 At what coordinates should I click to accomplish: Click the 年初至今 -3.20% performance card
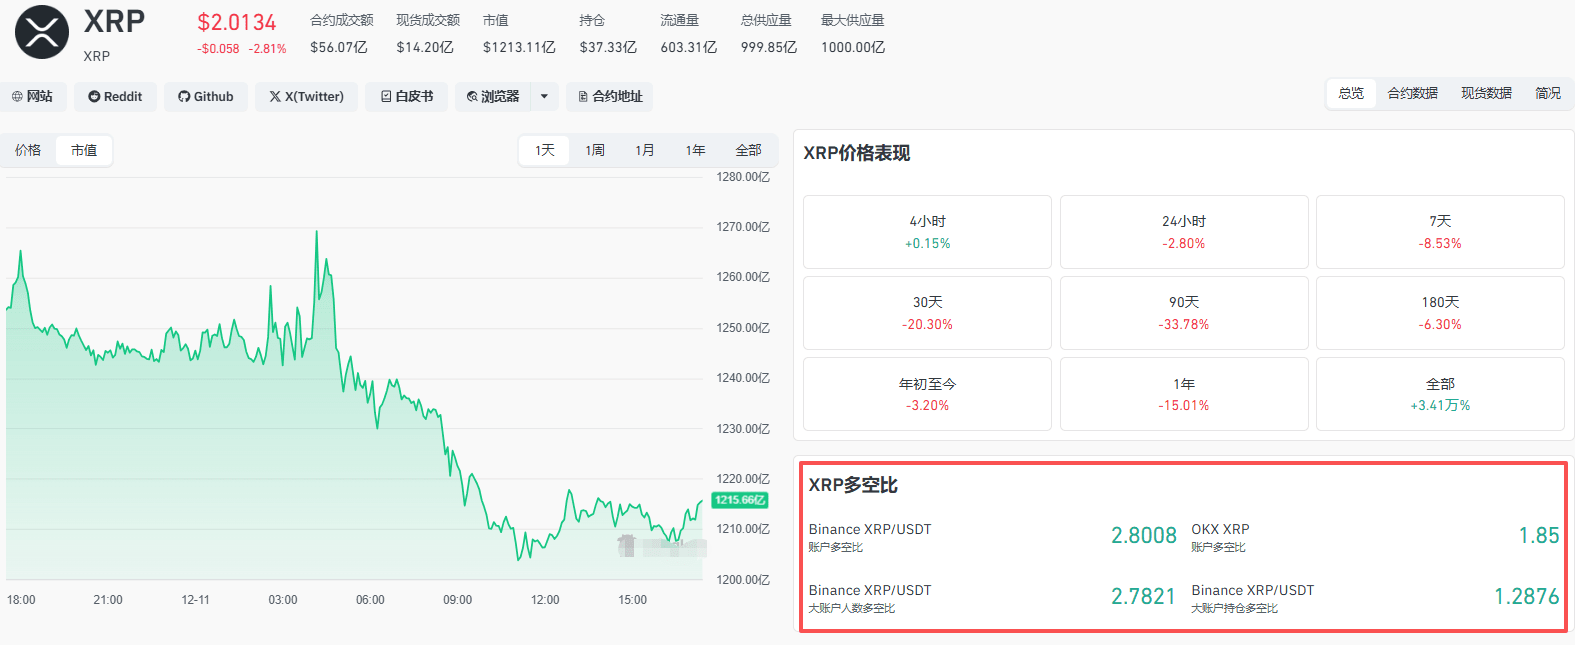(927, 394)
